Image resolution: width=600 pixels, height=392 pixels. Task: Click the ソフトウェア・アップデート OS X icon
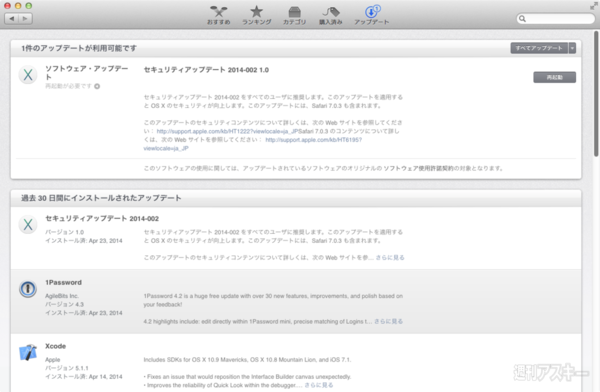28,74
